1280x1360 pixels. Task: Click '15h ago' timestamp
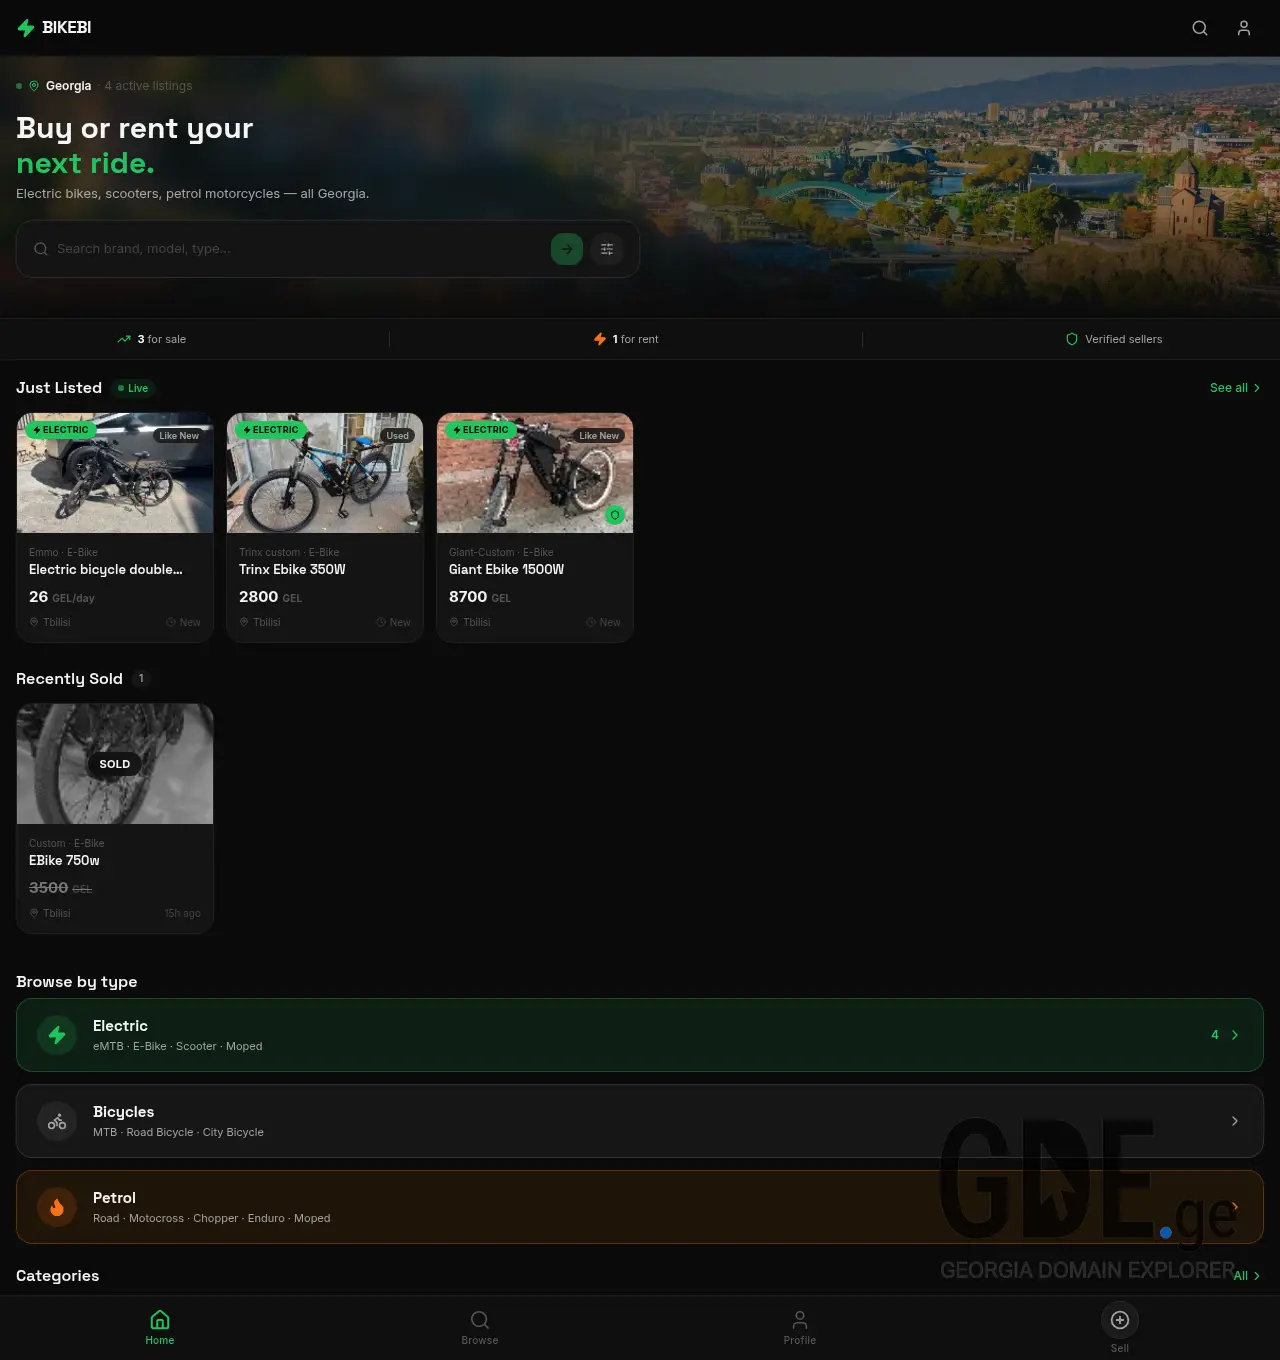pos(183,913)
